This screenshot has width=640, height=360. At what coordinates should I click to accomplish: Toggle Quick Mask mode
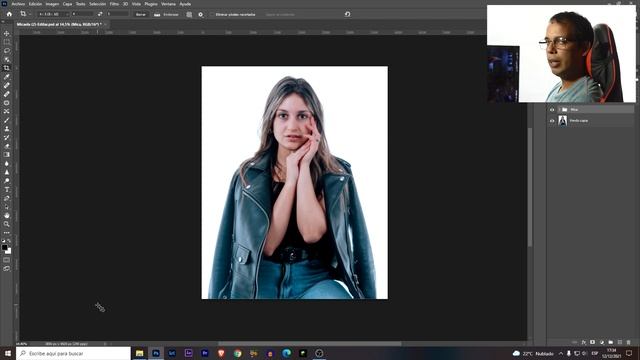7,260
